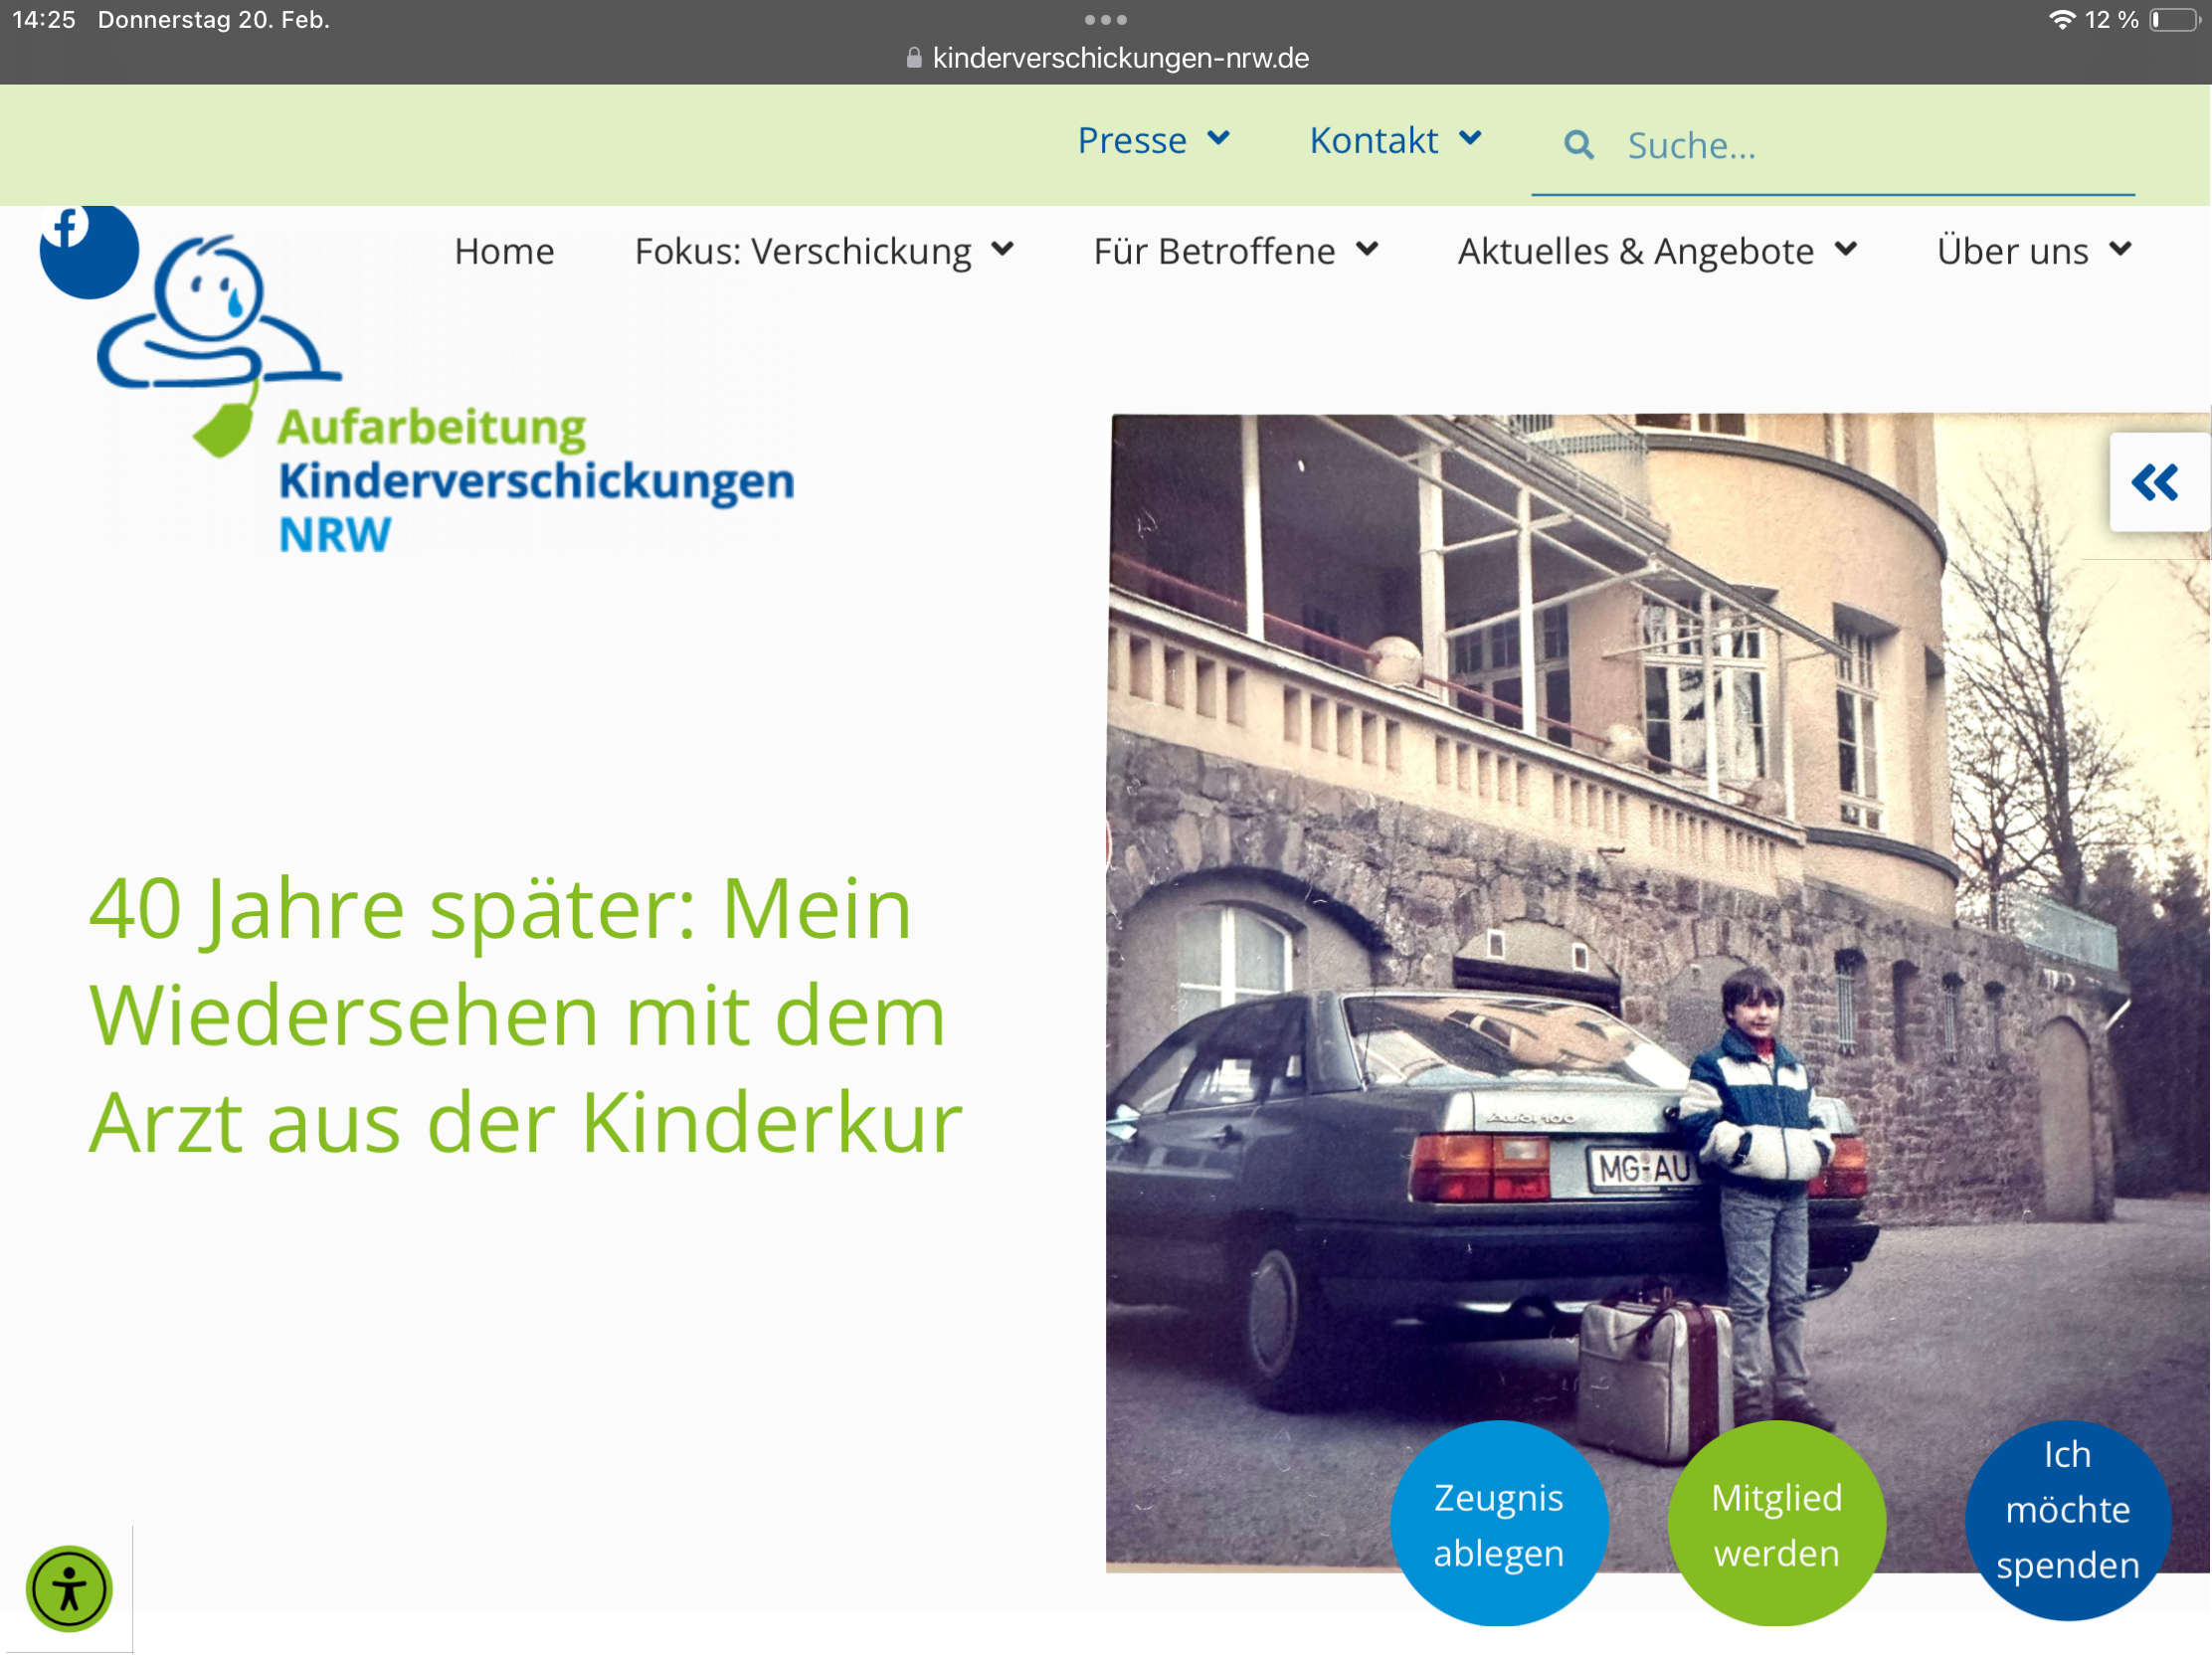Expand the double-chevron side panel
This screenshot has width=2212, height=1659.
[2156, 483]
